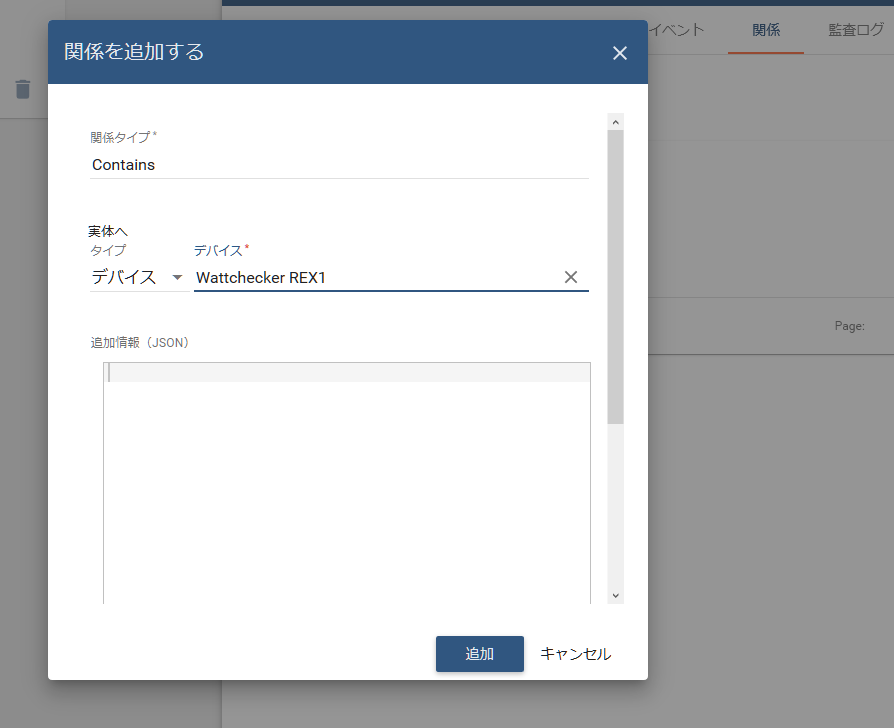894x728 pixels.
Task: Click the 追加情報（JSON） label
Action: coord(140,342)
